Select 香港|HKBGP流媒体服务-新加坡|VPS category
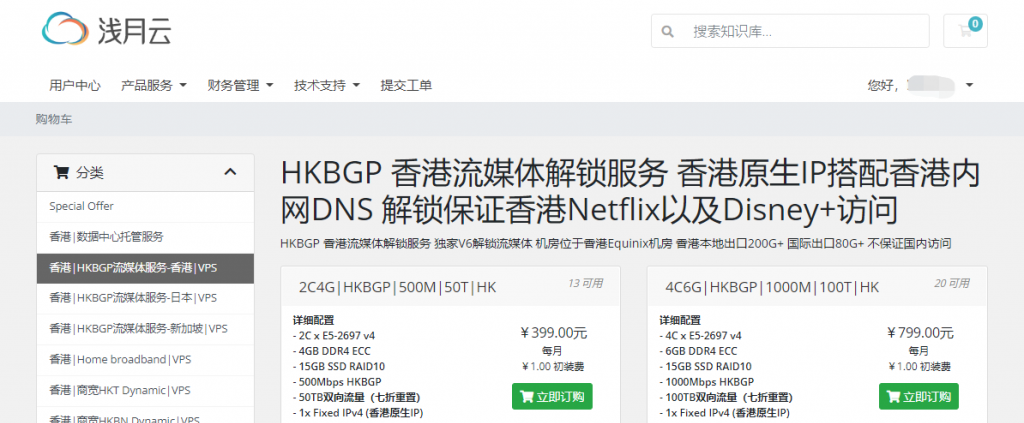Viewport: 1024px width, 423px height. tap(146, 329)
